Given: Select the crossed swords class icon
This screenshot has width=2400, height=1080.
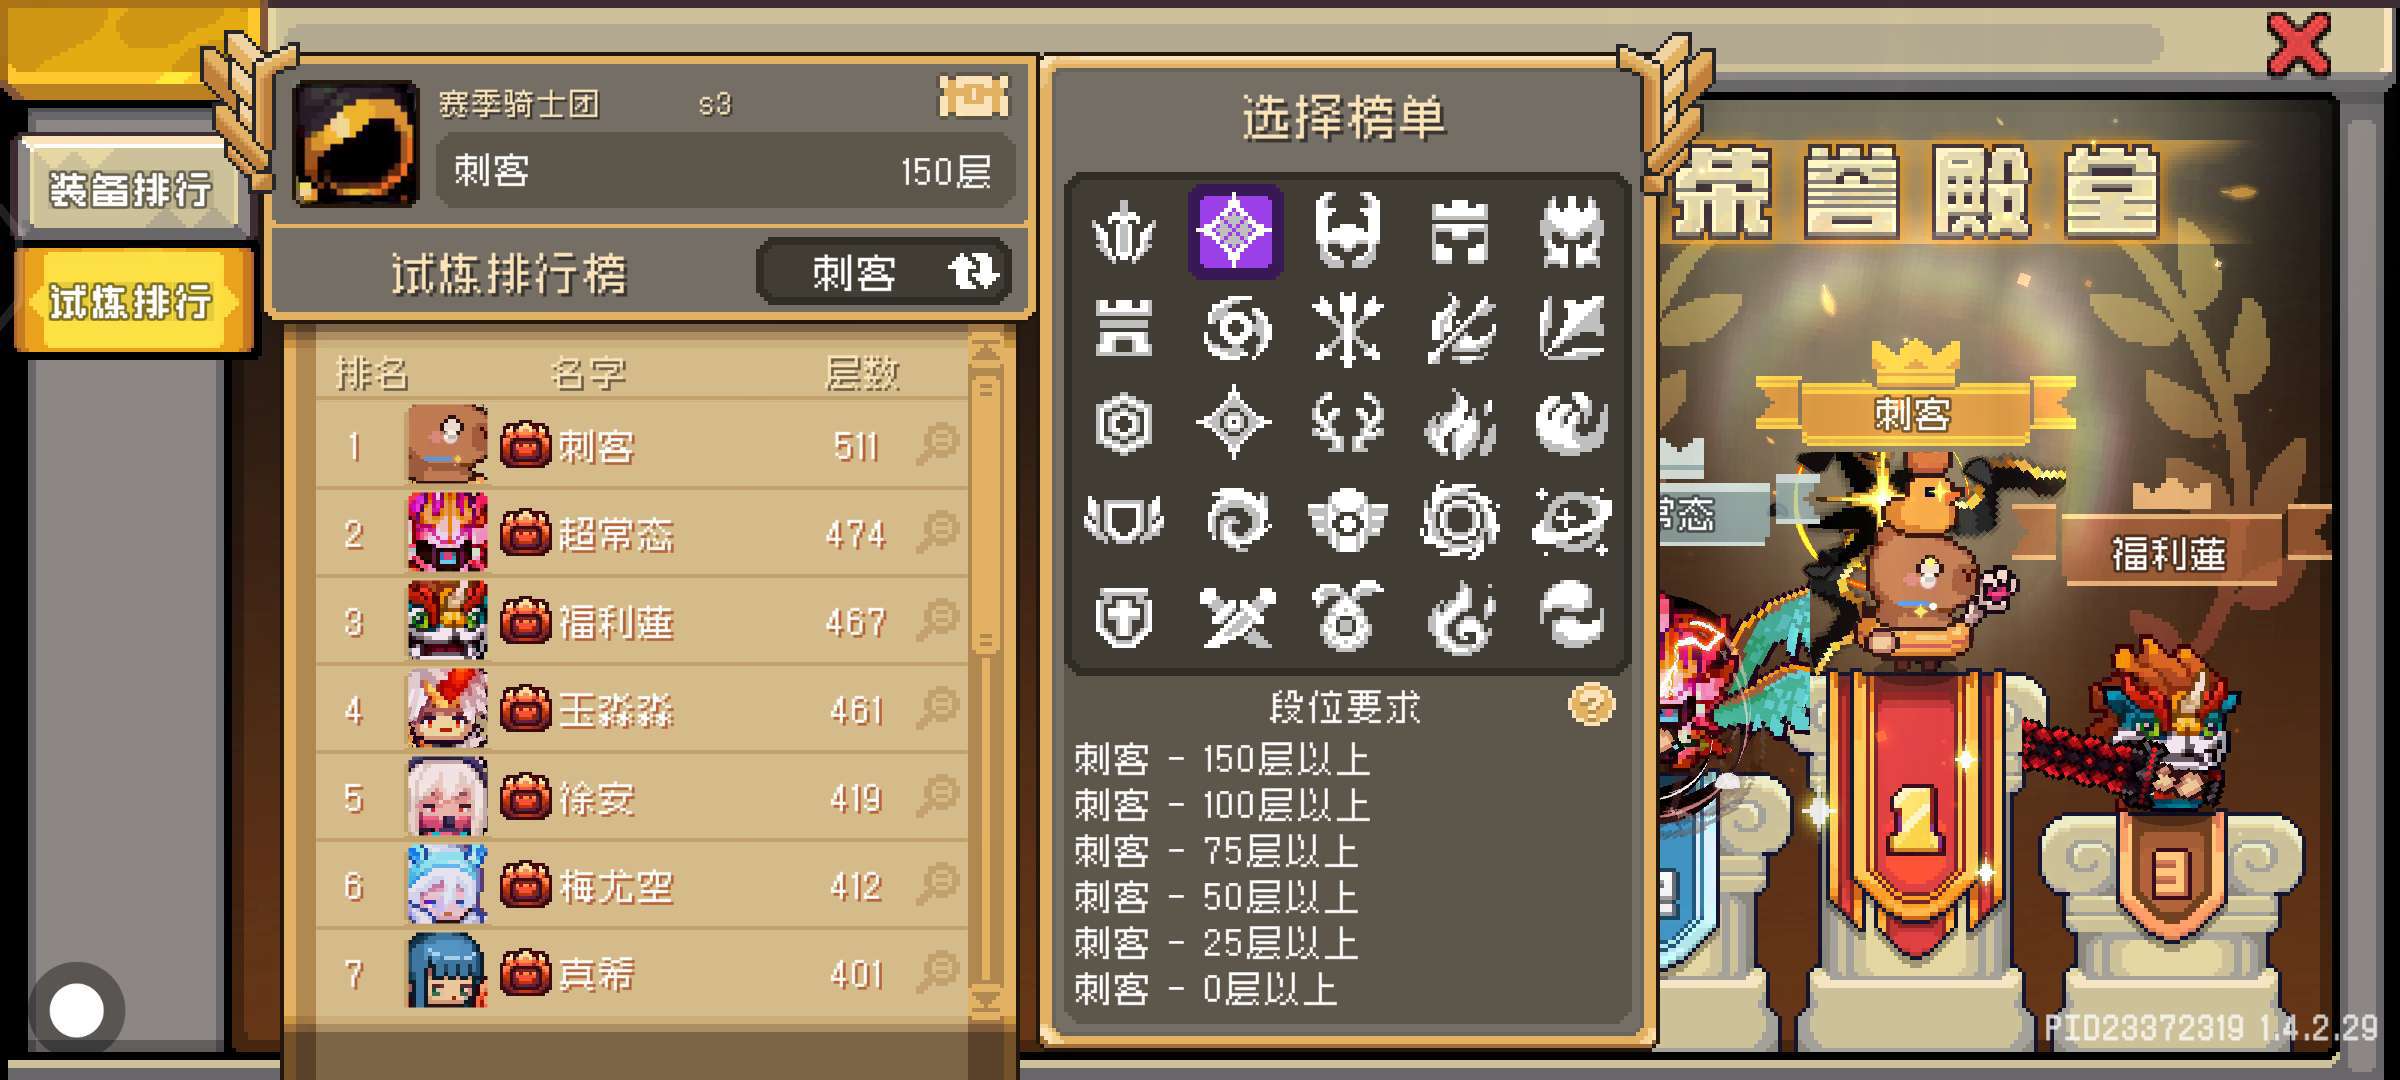Looking at the screenshot, I should pyautogui.click(x=1235, y=615).
